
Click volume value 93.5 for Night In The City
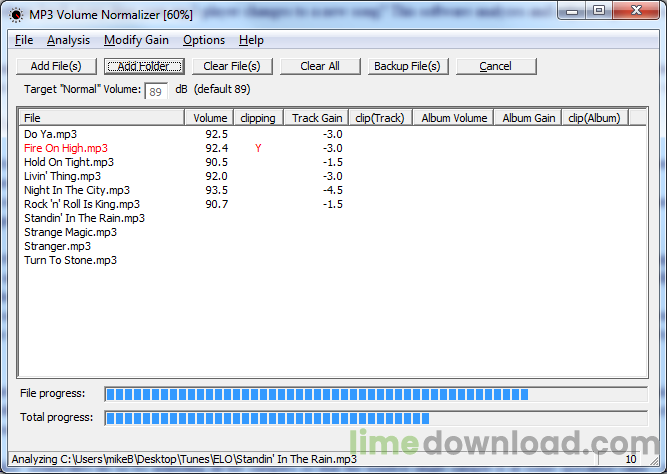[x=217, y=190]
